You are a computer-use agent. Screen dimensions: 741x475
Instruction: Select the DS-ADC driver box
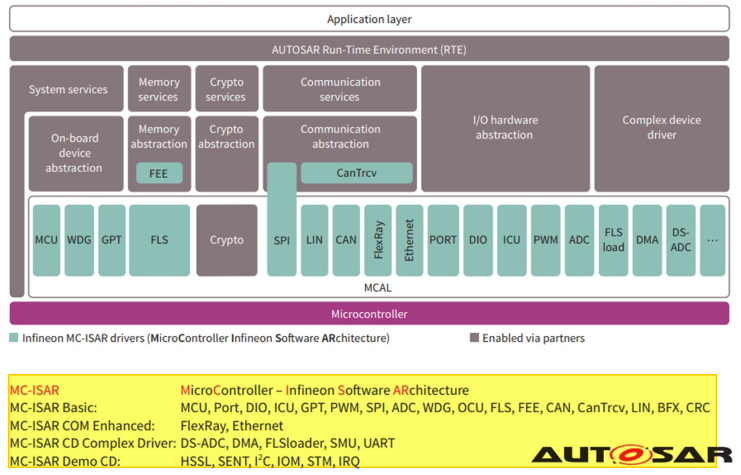pyautogui.click(x=681, y=240)
